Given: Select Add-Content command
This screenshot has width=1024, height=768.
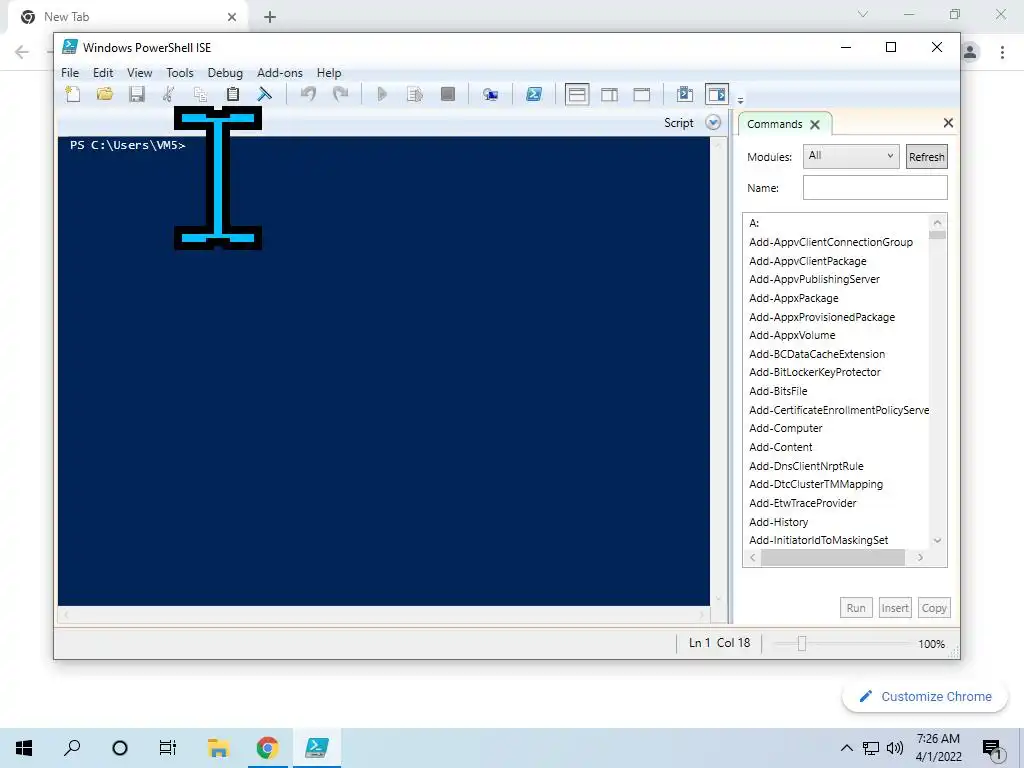Looking at the screenshot, I should (781, 447).
